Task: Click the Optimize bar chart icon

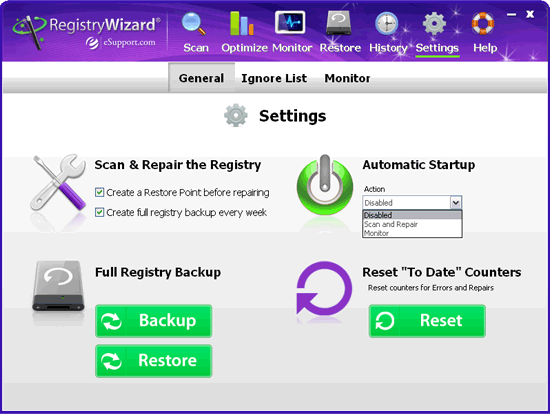Action: point(242,23)
